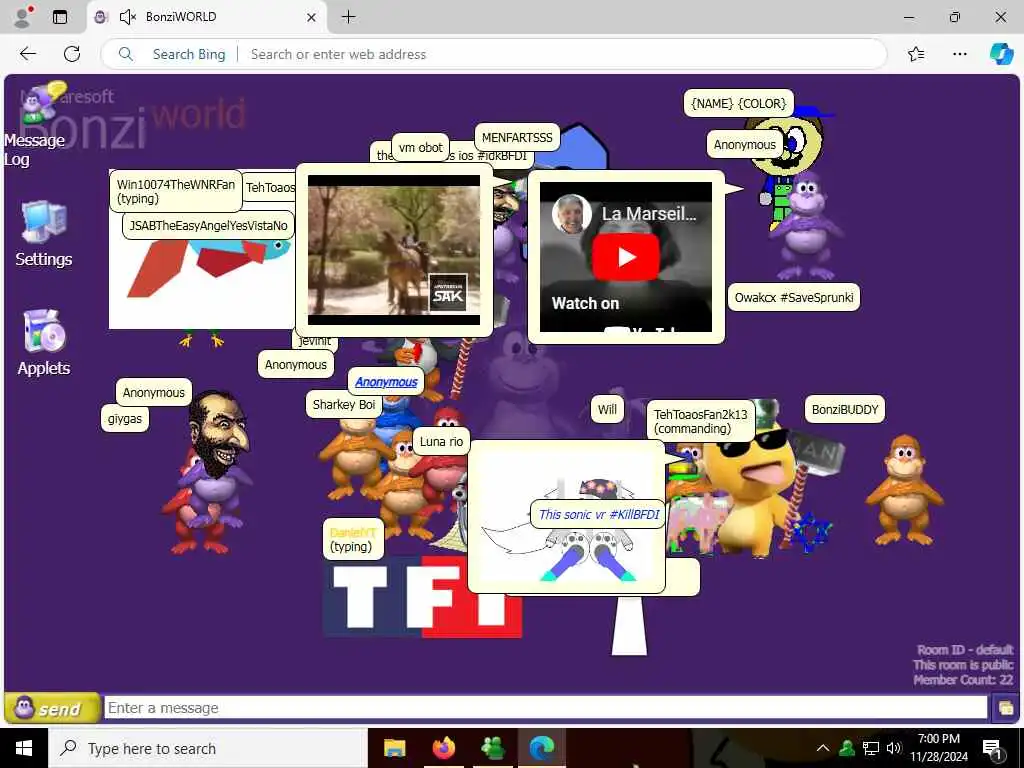1024x768 pixels.
Task: Click the Edge taskbar icon
Action: [x=541, y=748]
